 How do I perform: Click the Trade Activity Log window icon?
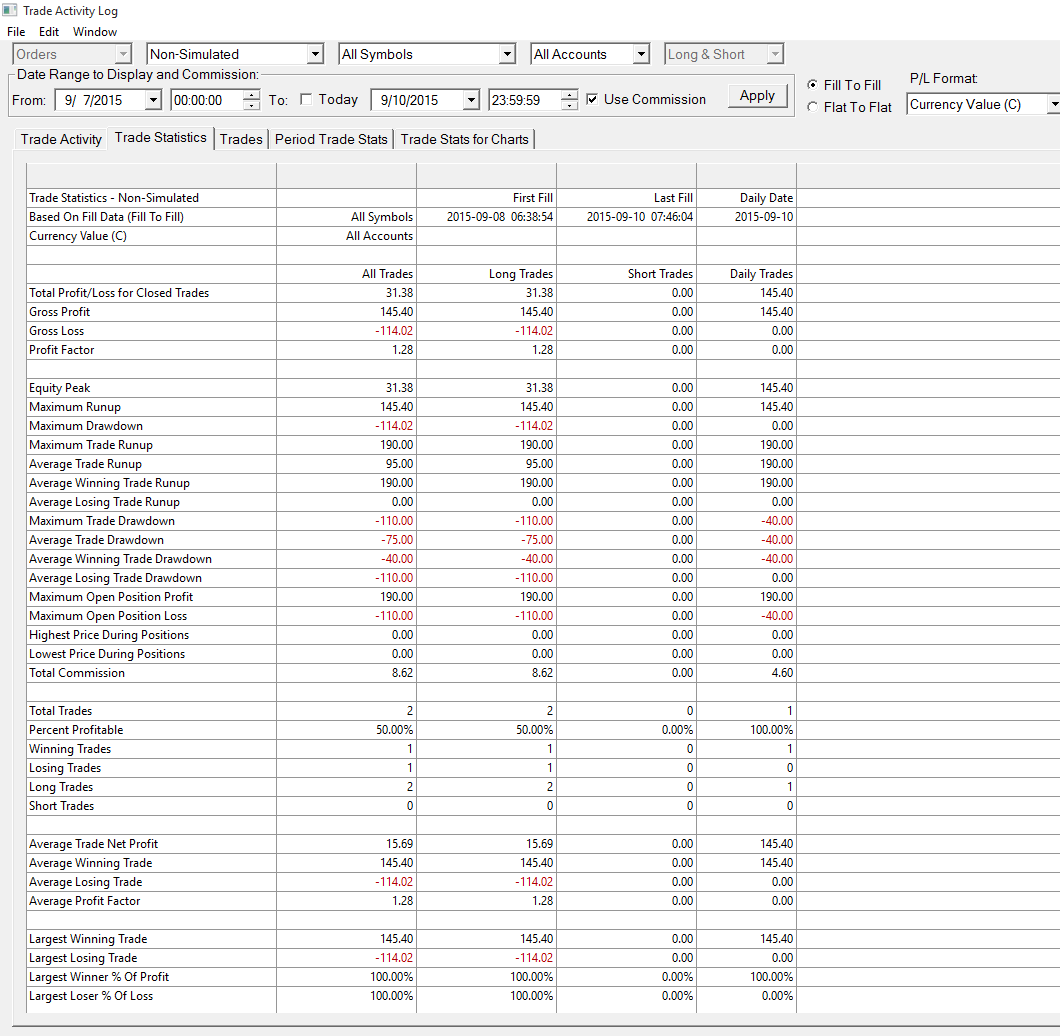[9, 10]
